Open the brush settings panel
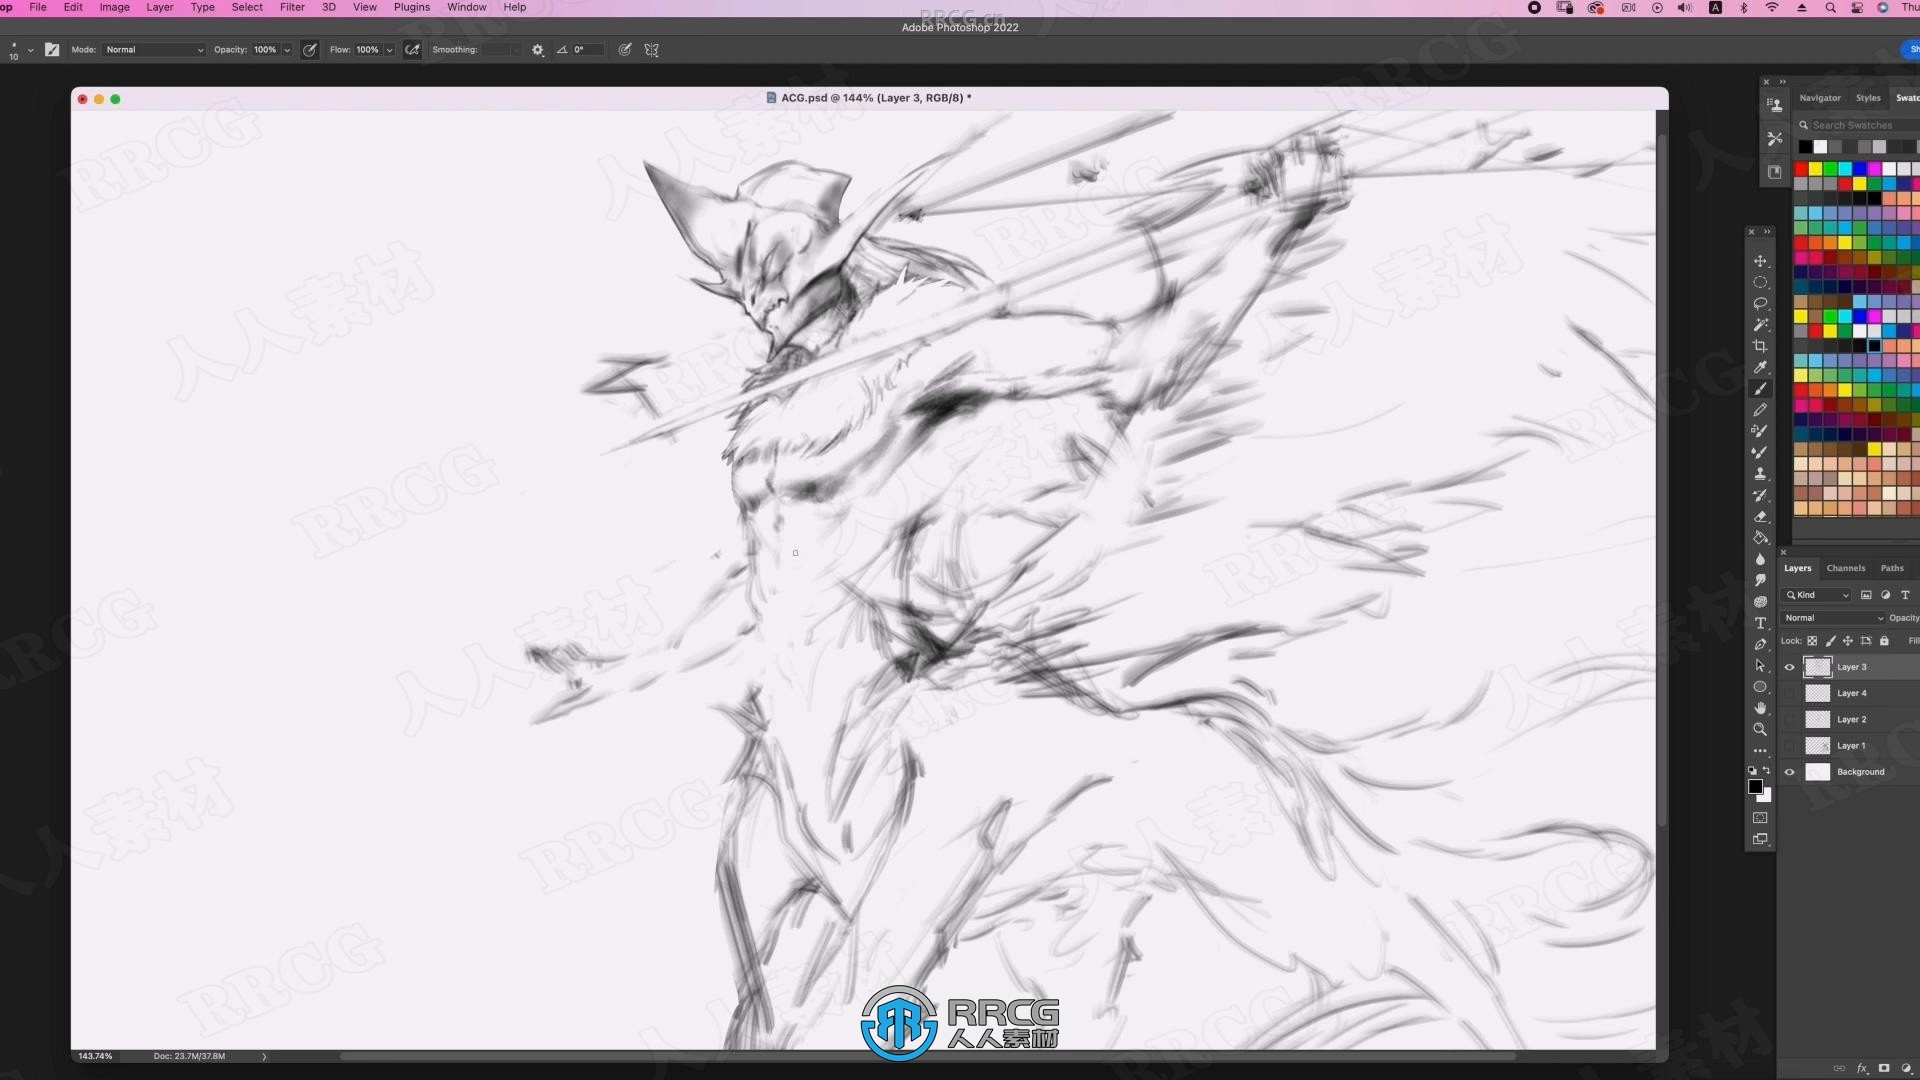 point(52,50)
